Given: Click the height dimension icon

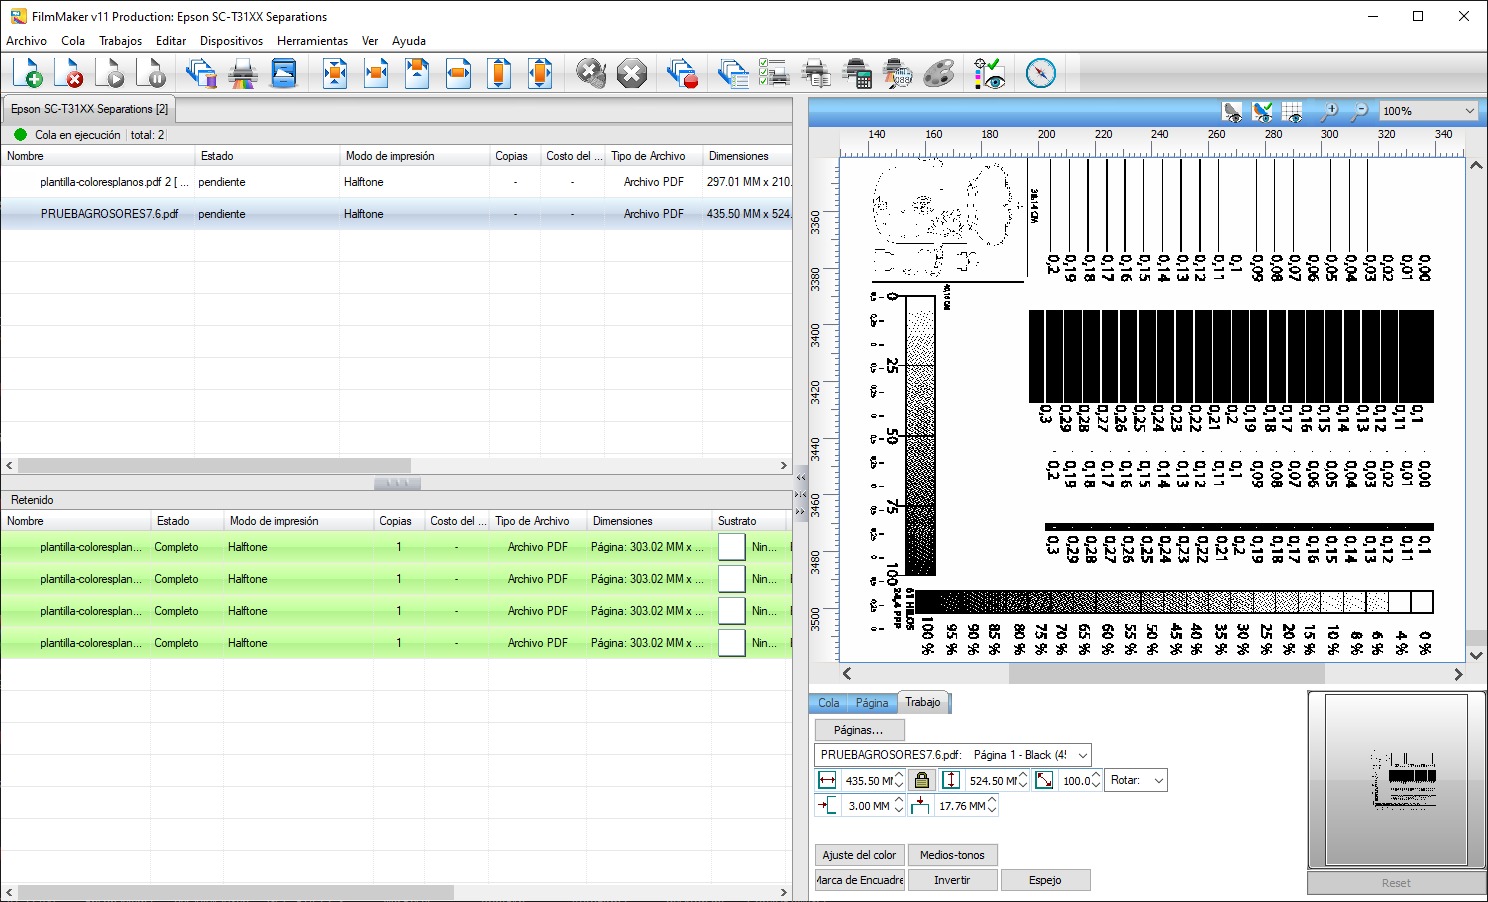Looking at the screenshot, I should 951,781.
